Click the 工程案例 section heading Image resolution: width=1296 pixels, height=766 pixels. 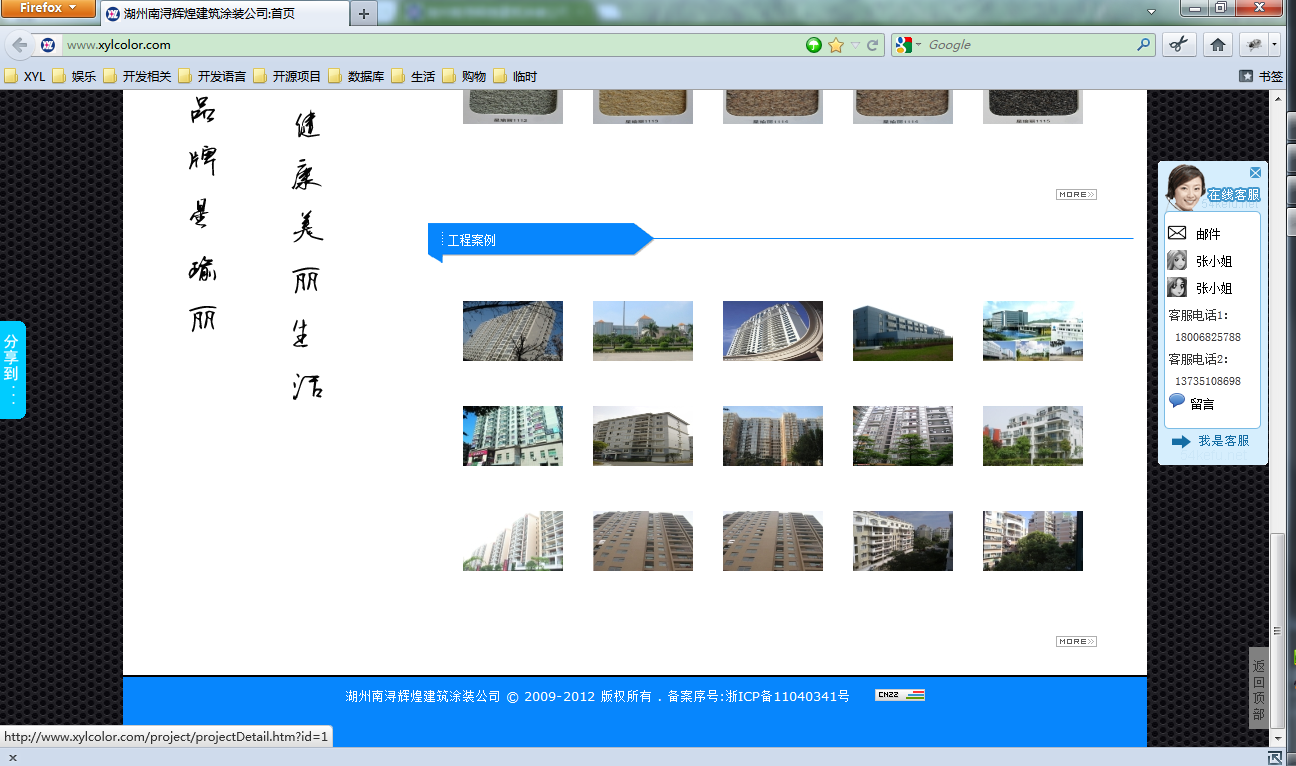coord(472,240)
